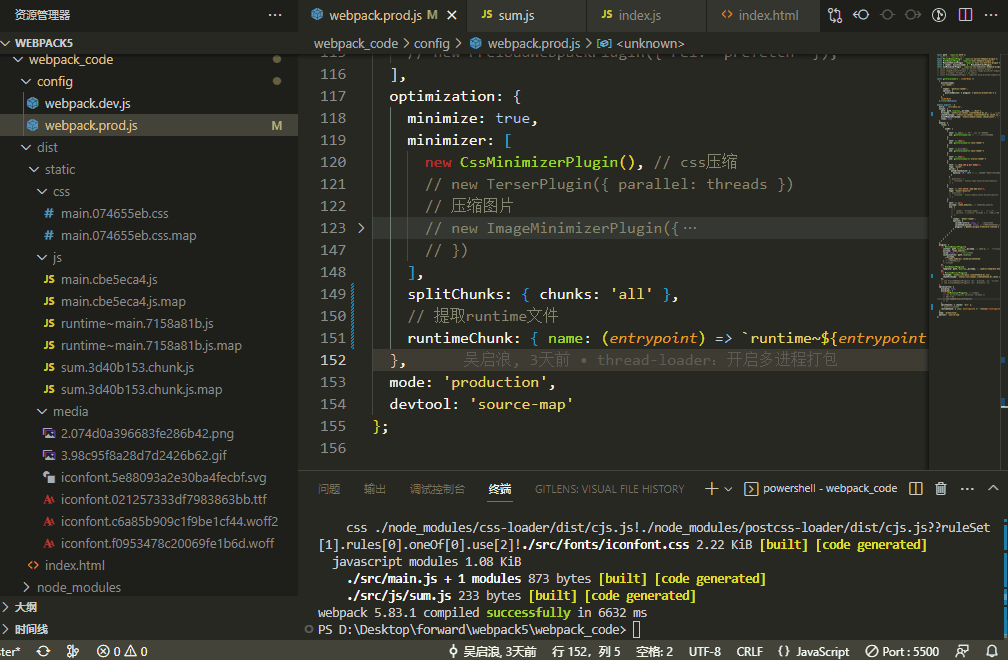The width and height of the screenshot is (1008, 660).
Task: Close the webpack.prod.js editor tab
Action: tap(453, 15)
